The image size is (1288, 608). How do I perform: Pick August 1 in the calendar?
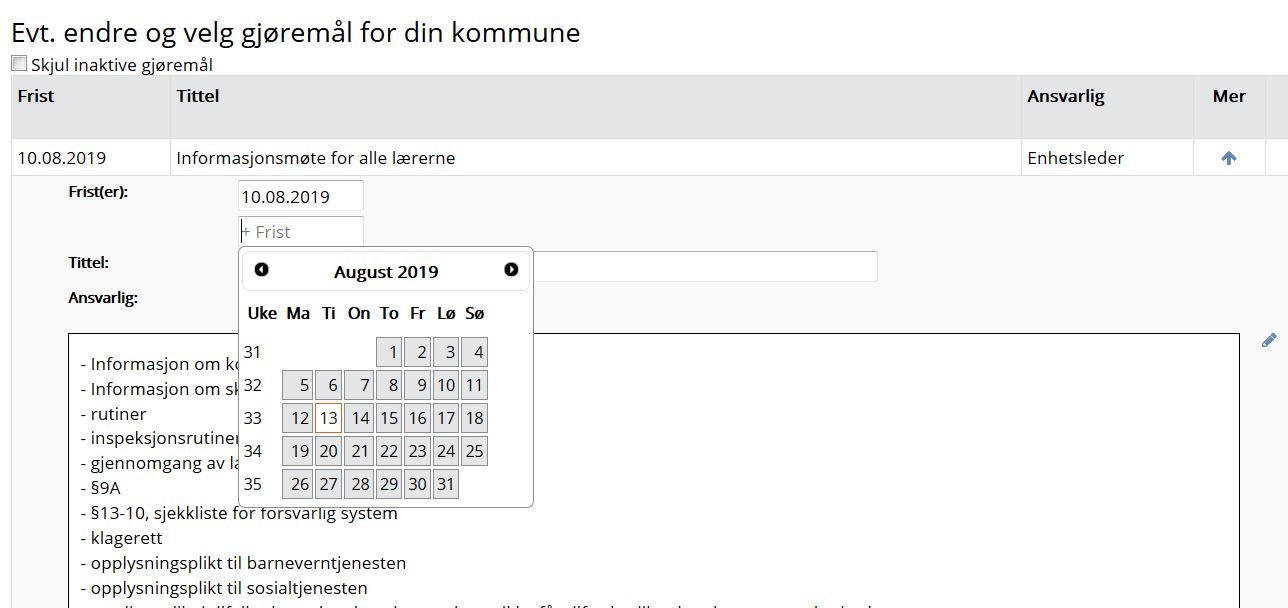coord(389,352)
